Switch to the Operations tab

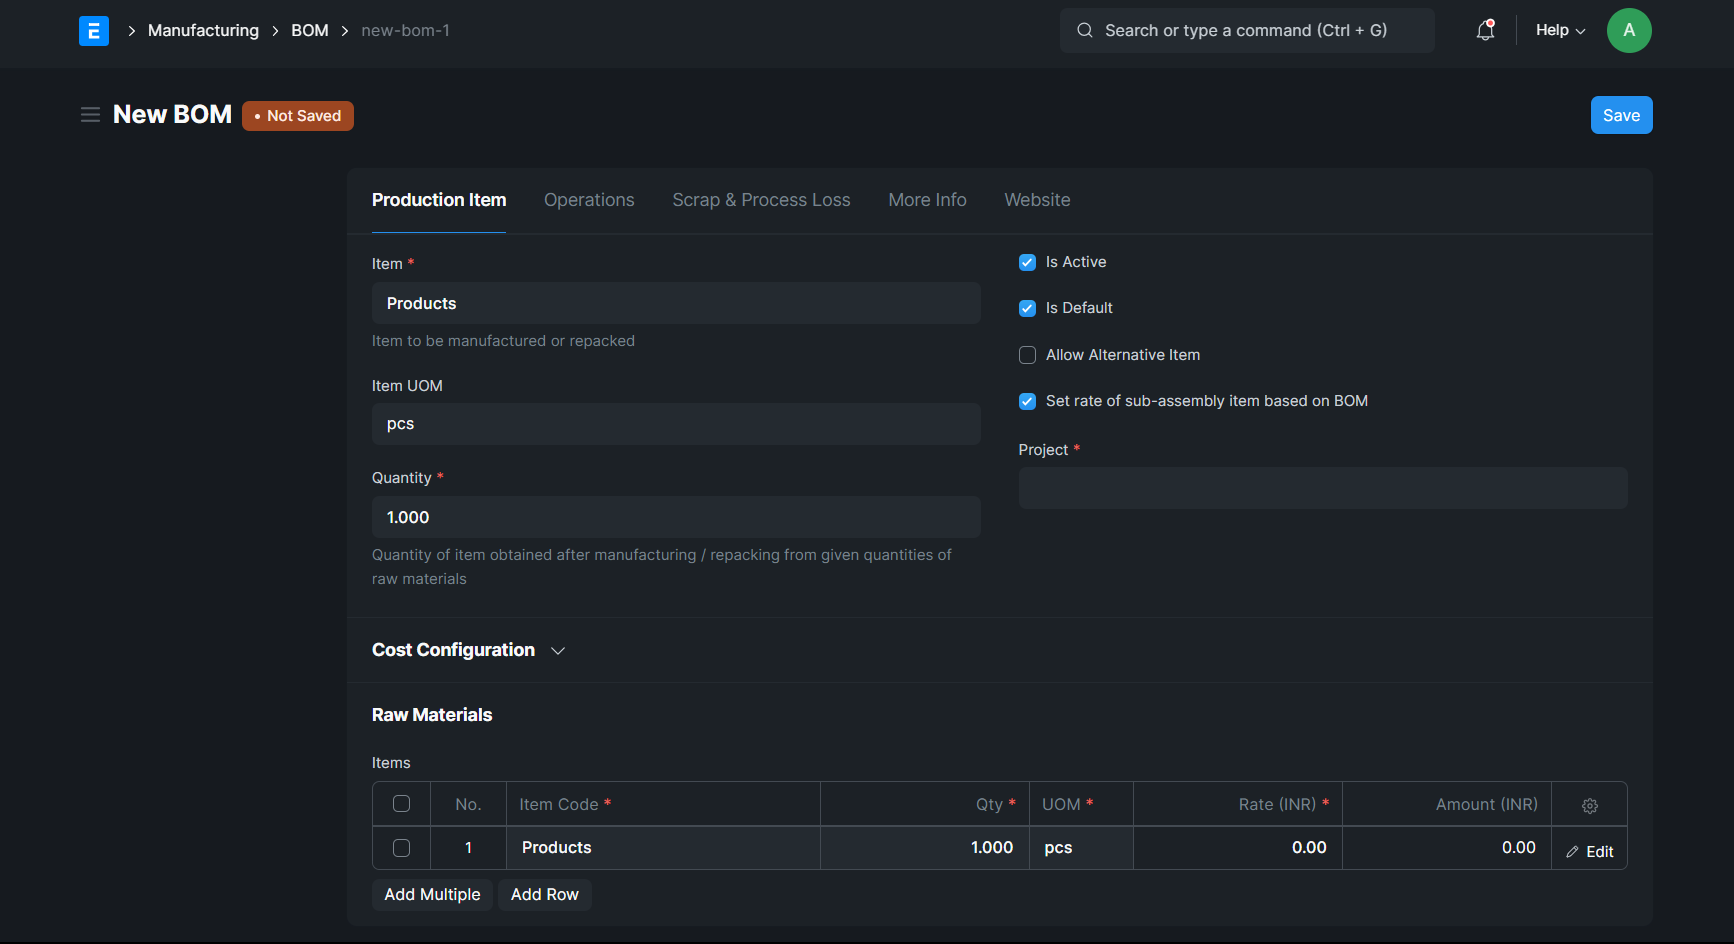click(x=589, y=200)
